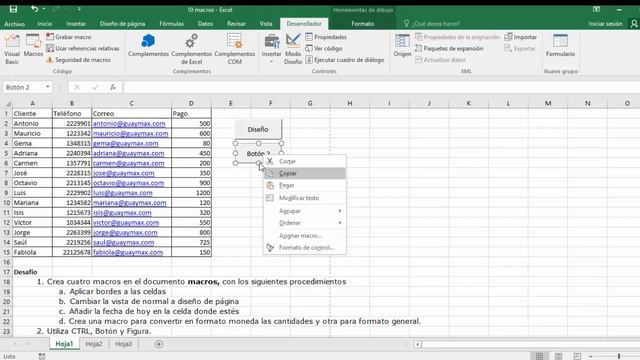Open mauricio@guaymax.com link
The image size is (640, 360).
(130, 133)
